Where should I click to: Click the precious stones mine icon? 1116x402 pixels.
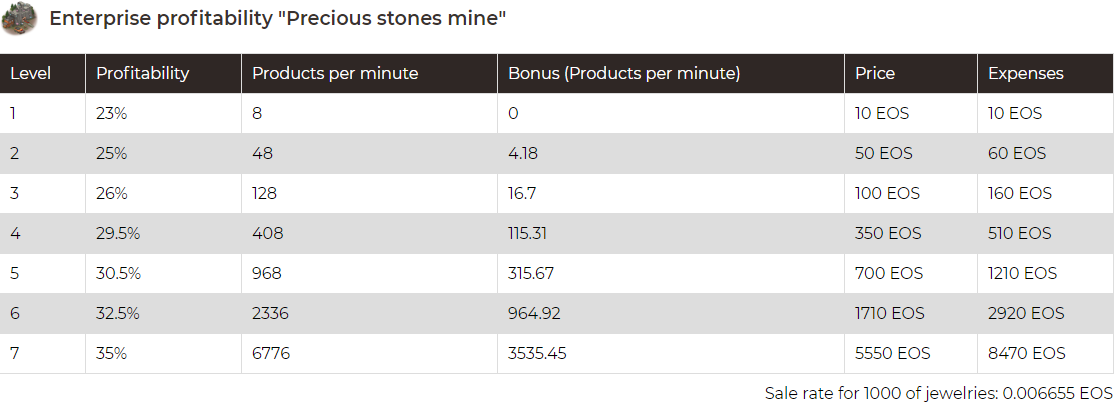[19, 19]
